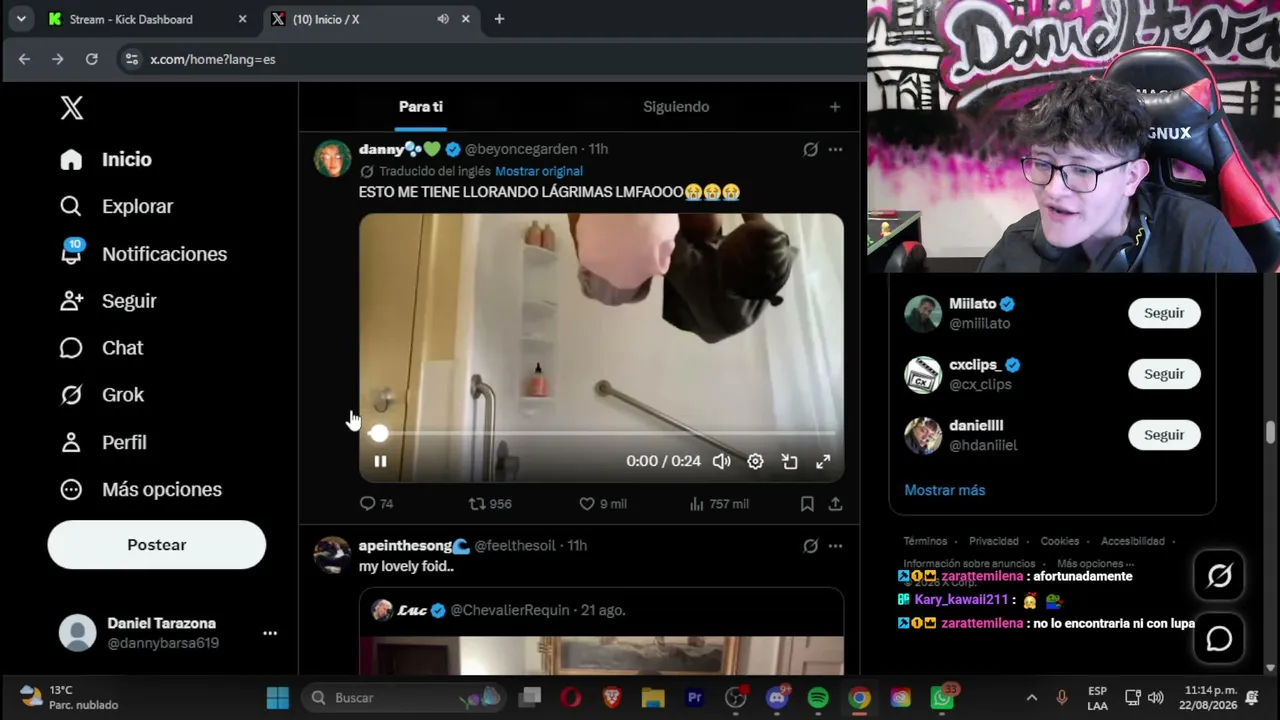Image resolution: width=1280 pixels, height=720 pixels.
Task: Open the Seguir sidebar item
Action: pyautogui.click(x=108, y=301)
